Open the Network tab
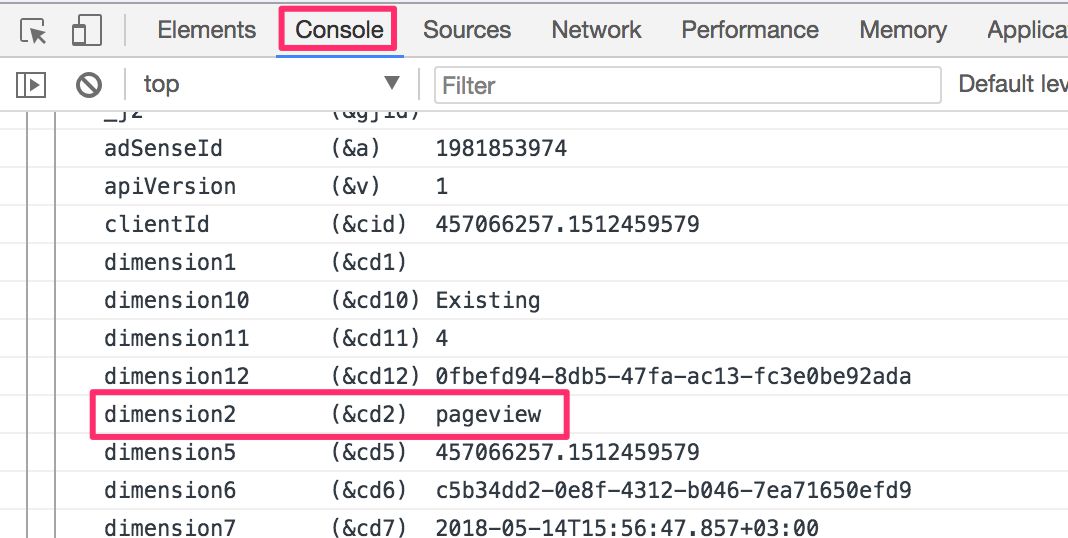The image size is (1068, 538). tap(596, 30)
